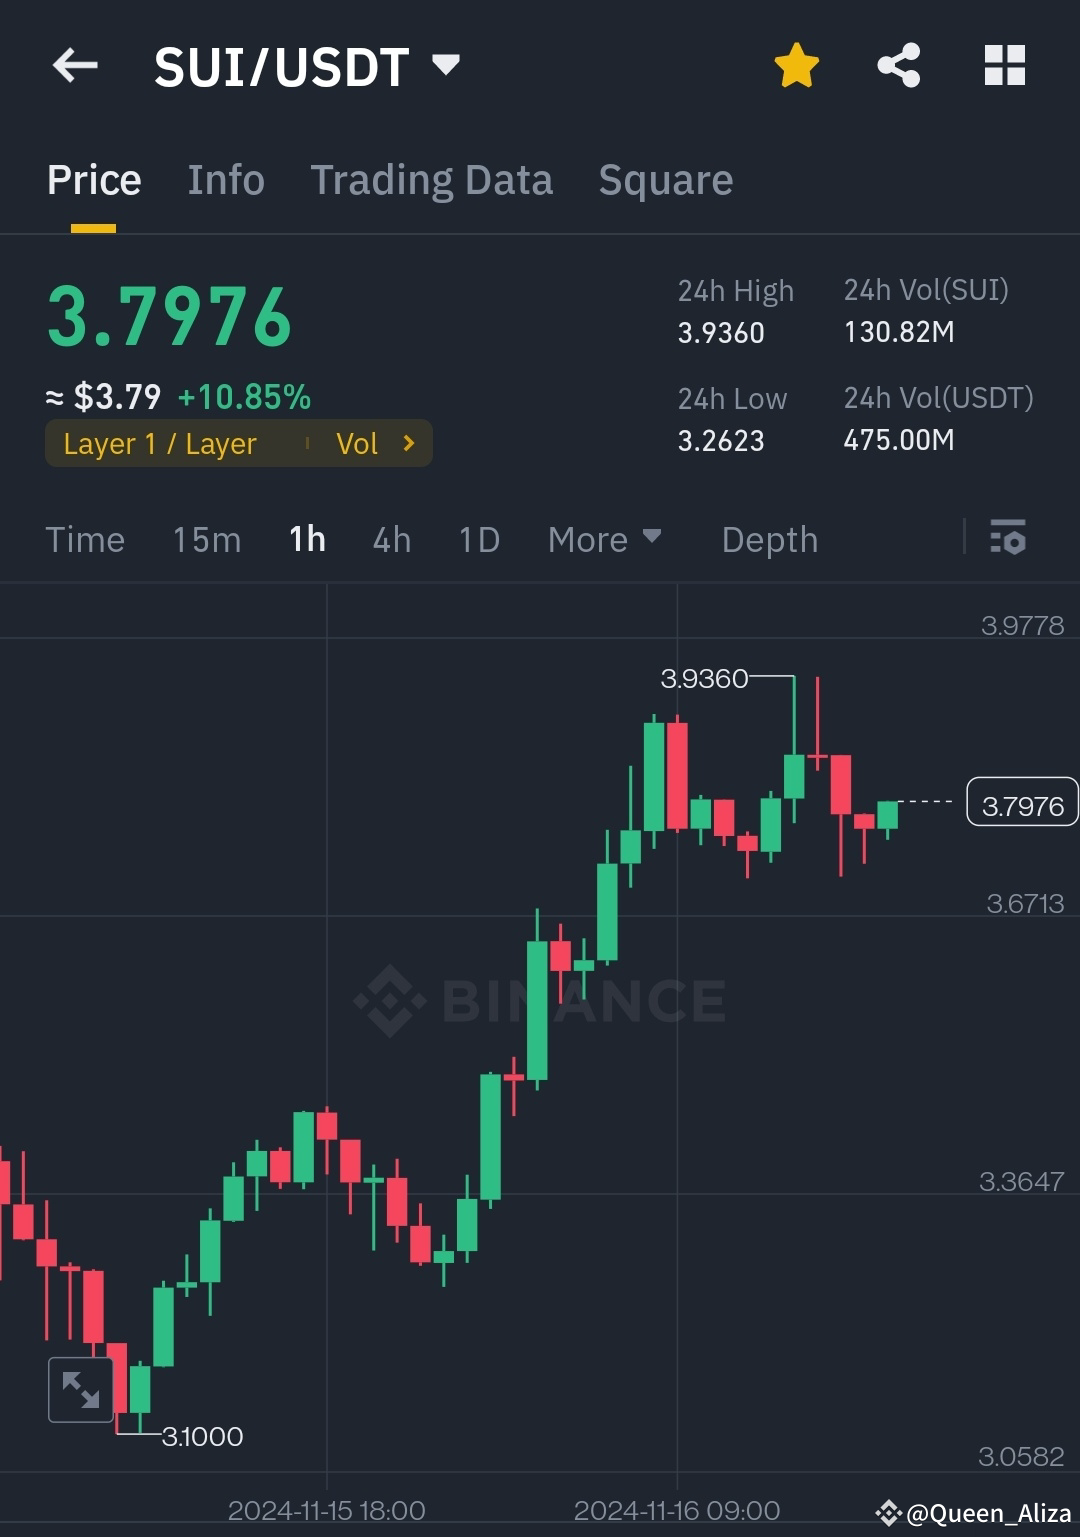1080x1537 pixels.
Task: View the Depth chart
Action: click(x=769, y=539)
